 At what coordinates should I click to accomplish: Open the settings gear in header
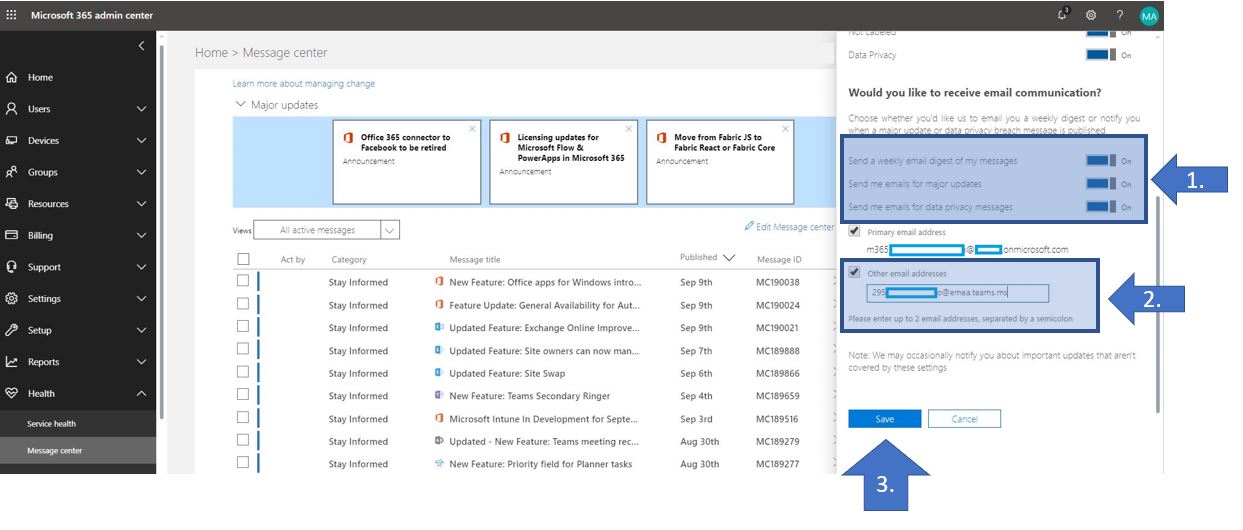point(1091,15)
